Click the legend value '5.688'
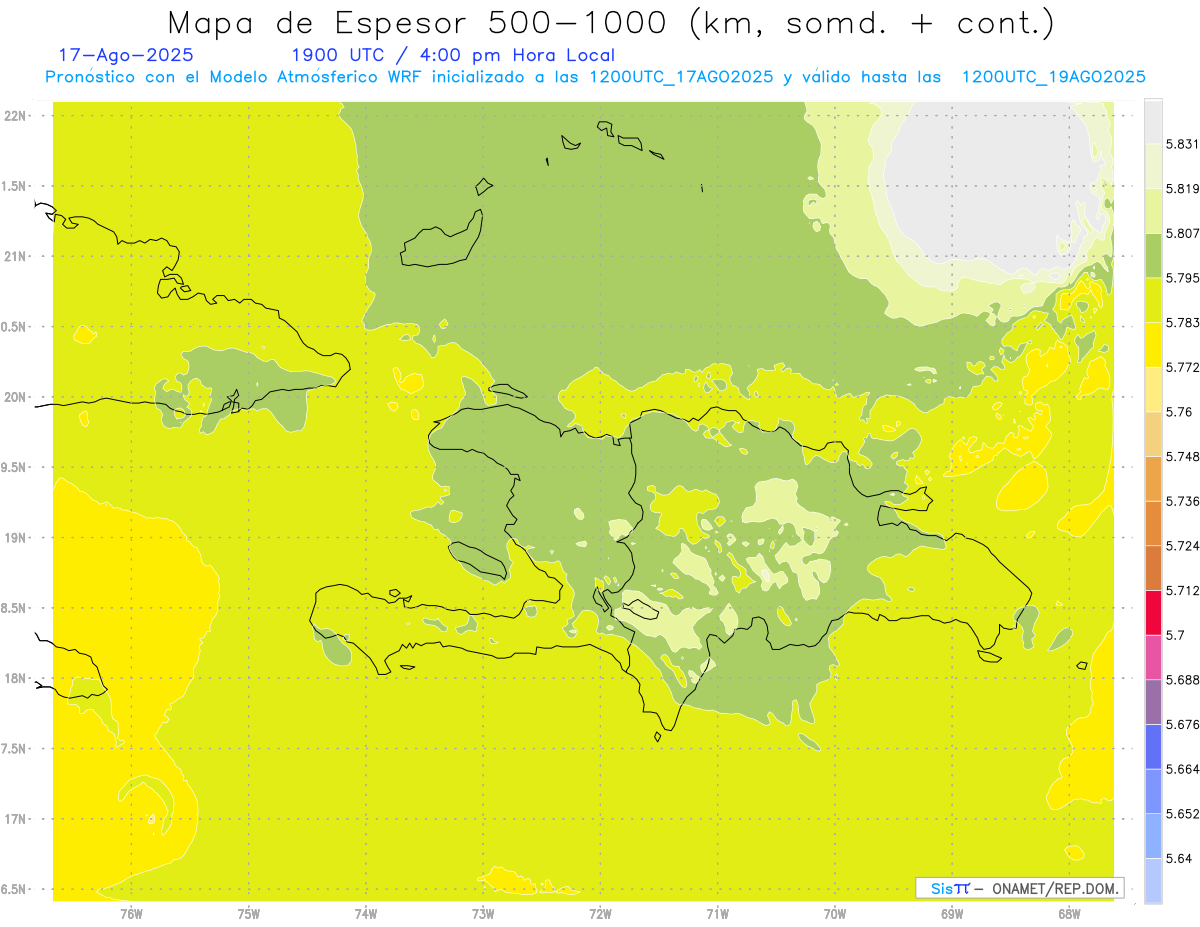Screen dimensions: 1200x927 click(1182, 680)
